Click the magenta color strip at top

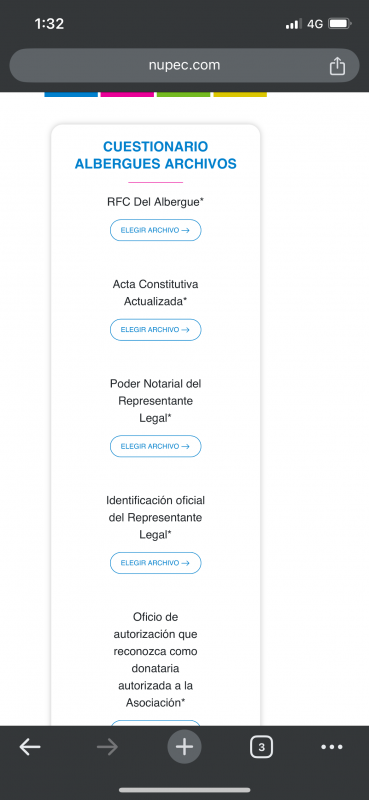(127, 94)
